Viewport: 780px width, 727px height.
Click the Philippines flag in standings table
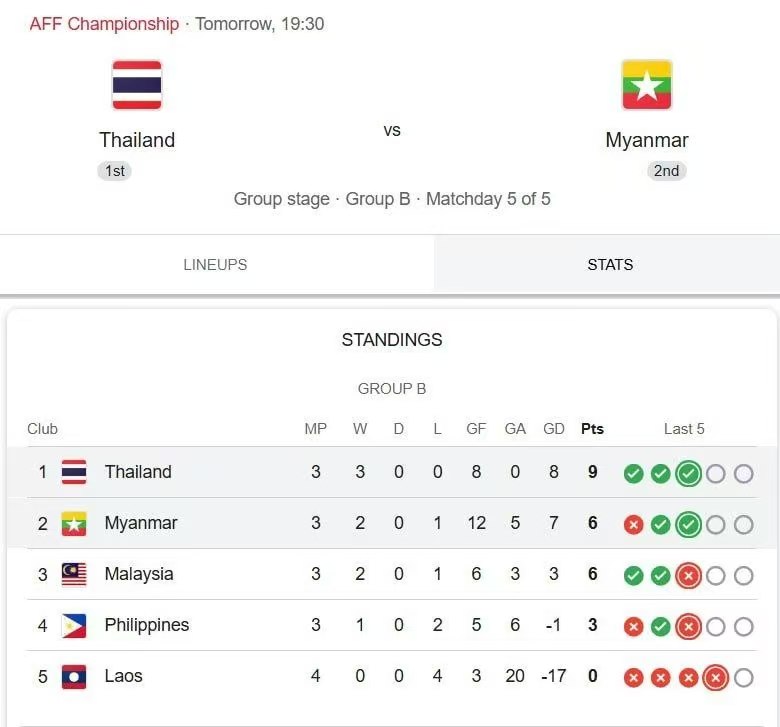point(74,625)
